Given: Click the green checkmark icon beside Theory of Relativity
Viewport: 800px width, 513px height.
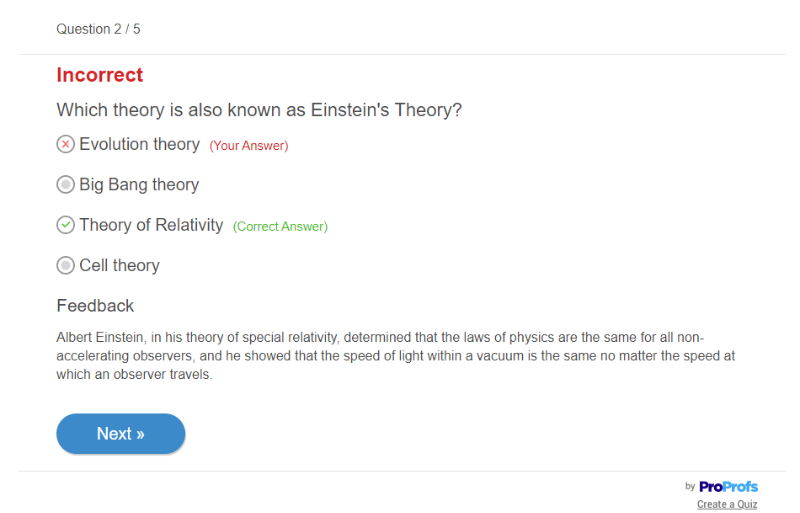Looking at the screenshot, I should click(65, 225).
